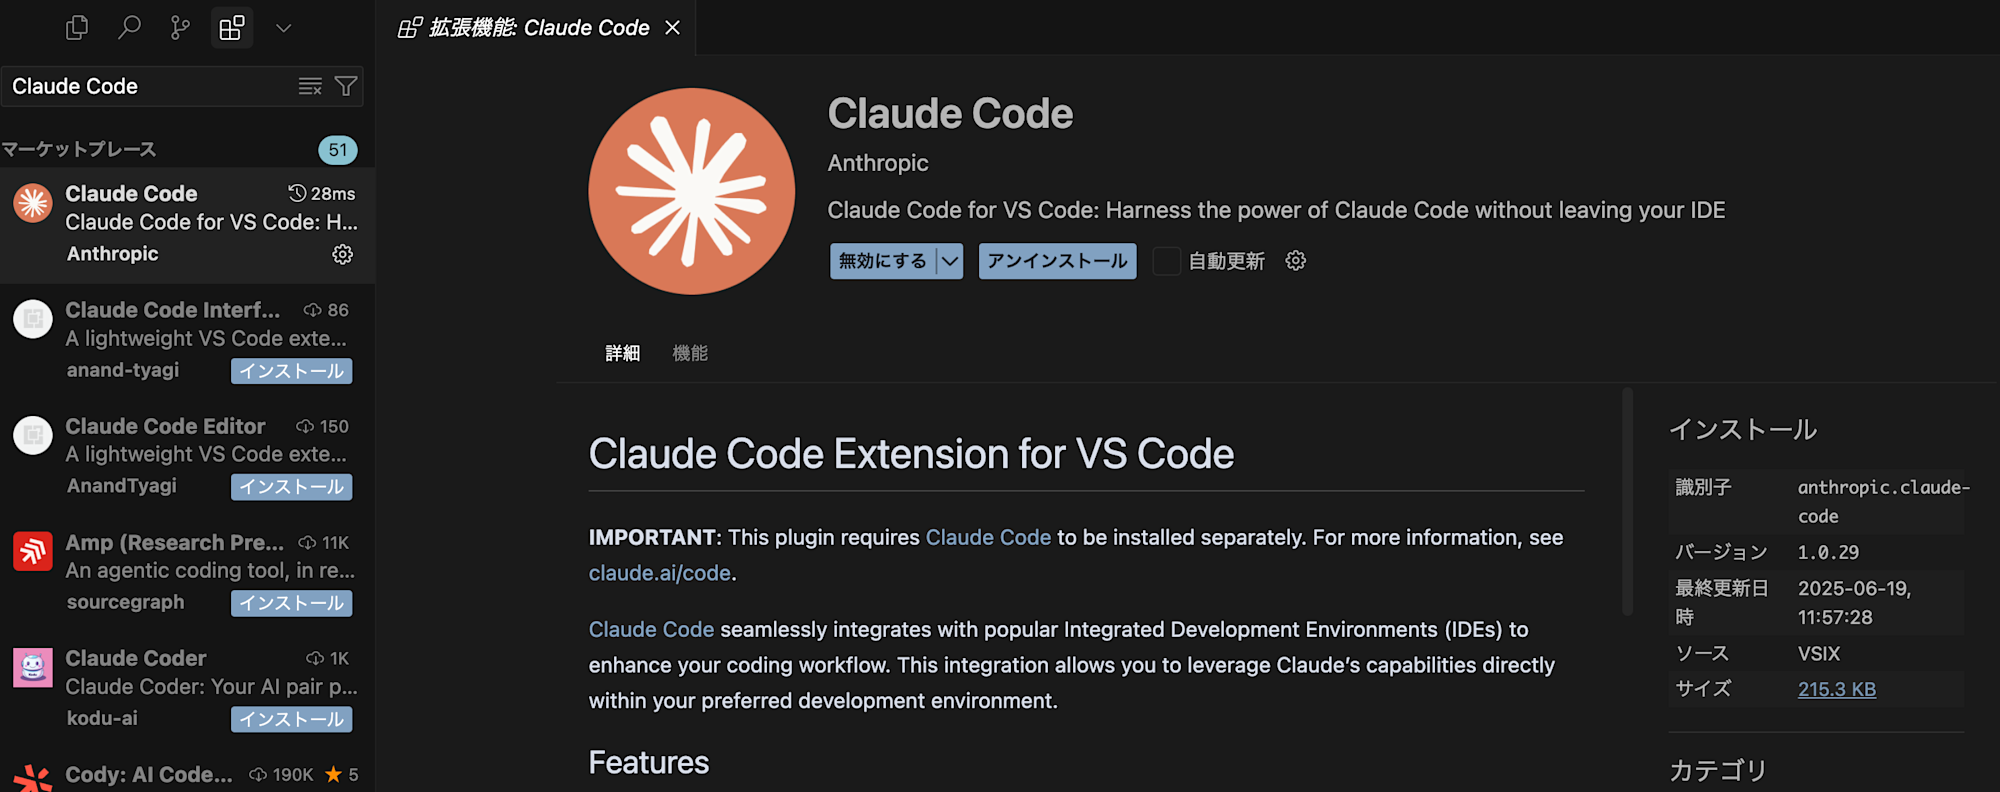
Task: Open extension settings gear in header
Action: pyautogui.click(x=1296, y=261)
